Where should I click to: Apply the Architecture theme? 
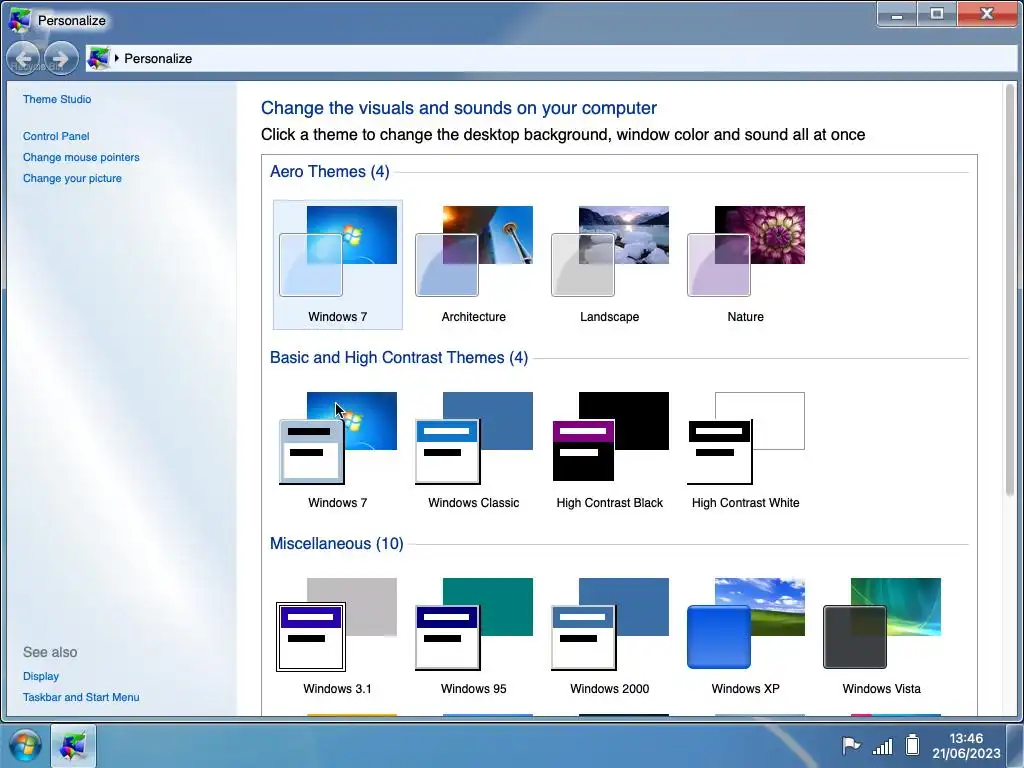[x=473, y=264]
